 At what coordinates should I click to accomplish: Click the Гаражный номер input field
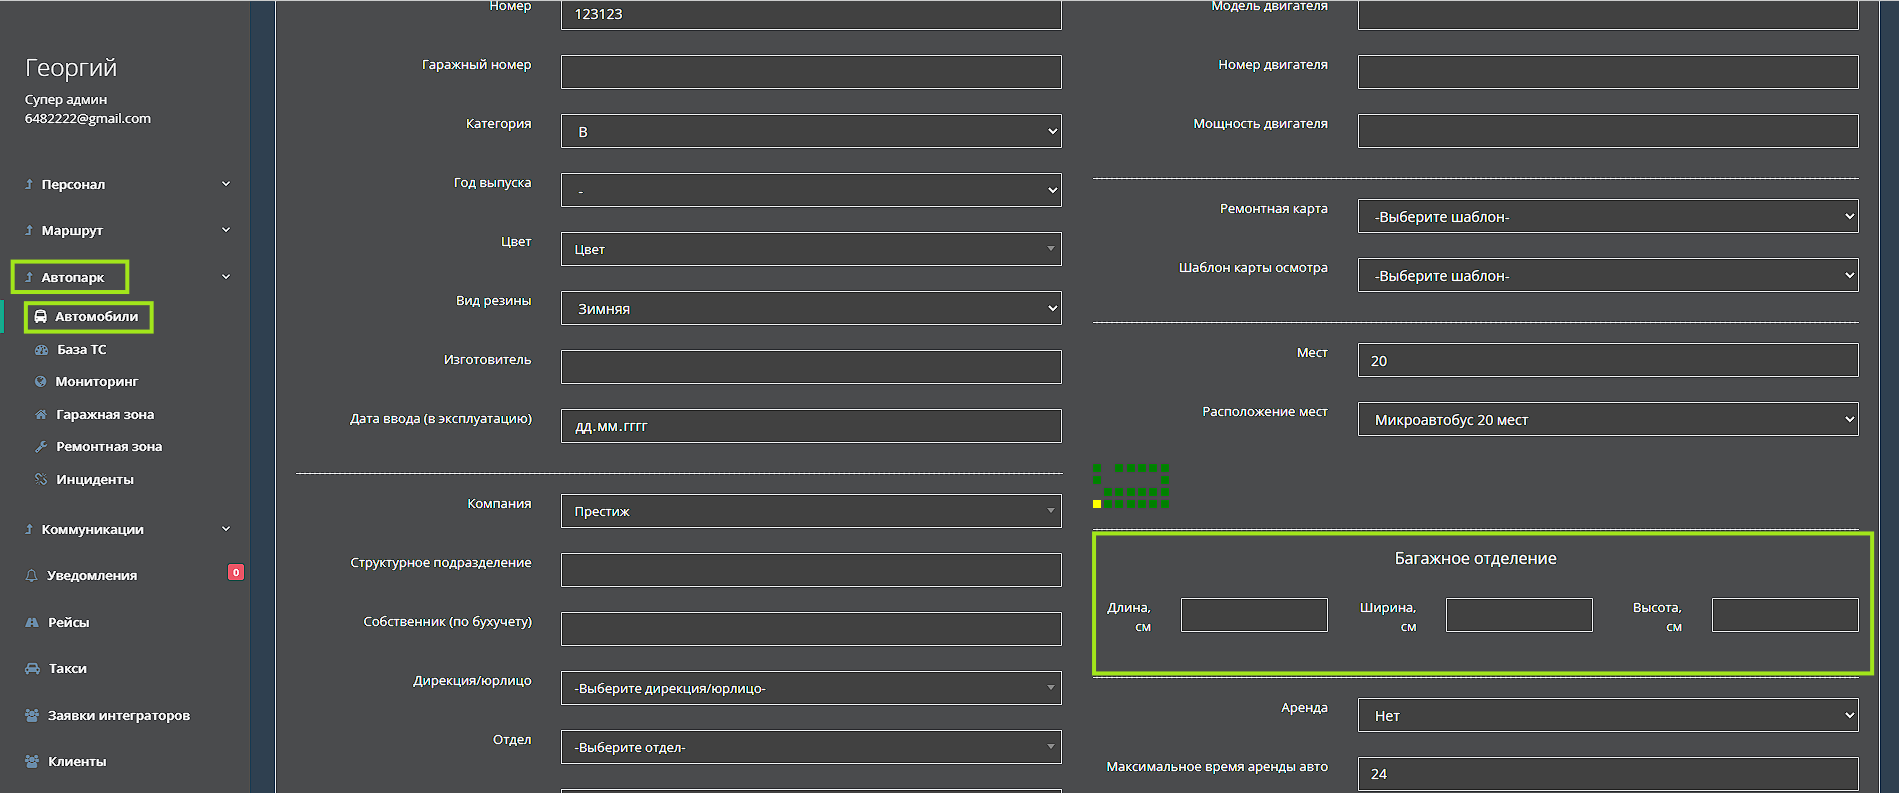click(810, 72)
